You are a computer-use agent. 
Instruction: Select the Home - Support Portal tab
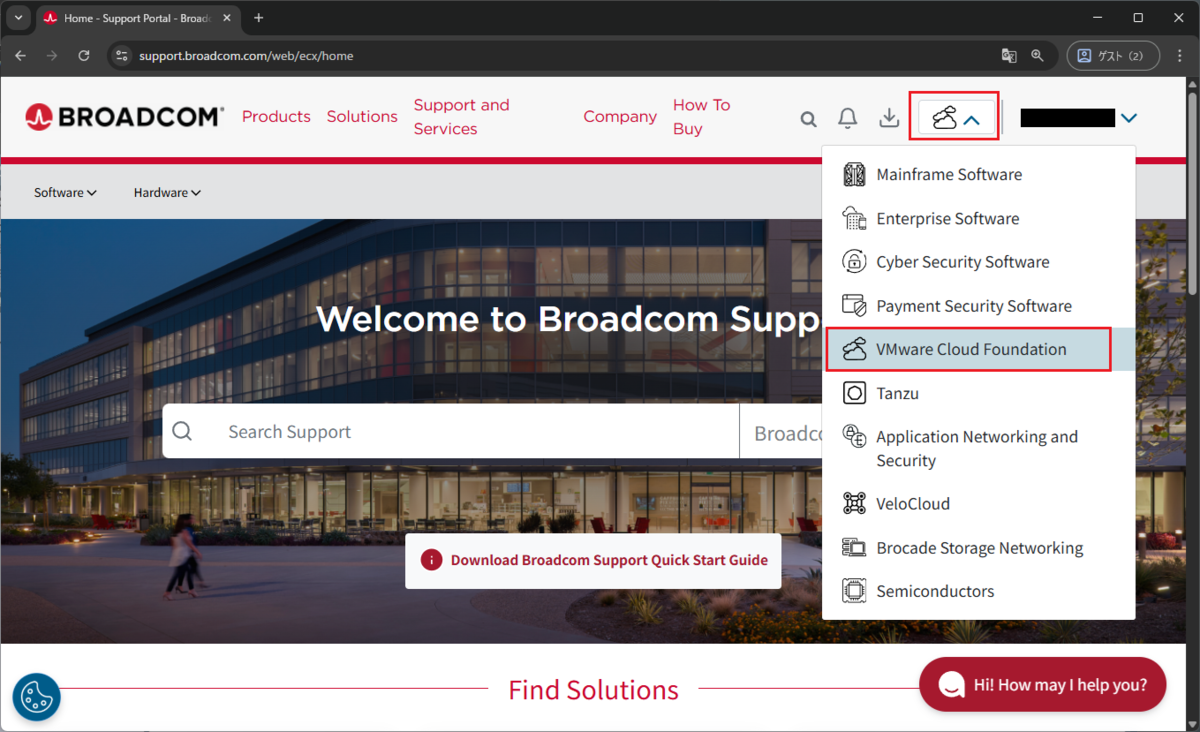pyautogui.click(x=139, y=19)
